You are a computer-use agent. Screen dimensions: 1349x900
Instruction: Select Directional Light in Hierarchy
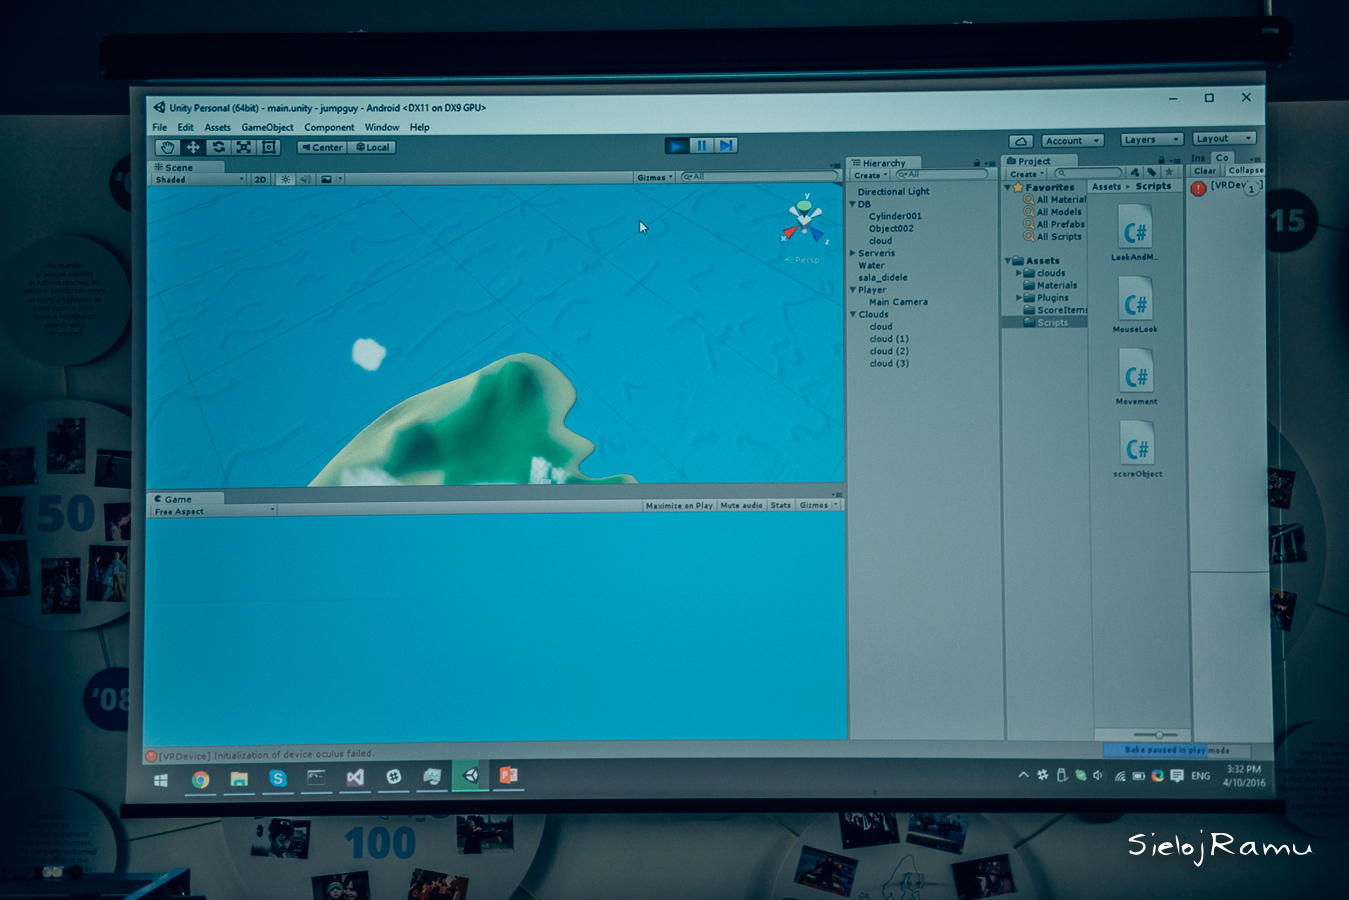[893, 192]
